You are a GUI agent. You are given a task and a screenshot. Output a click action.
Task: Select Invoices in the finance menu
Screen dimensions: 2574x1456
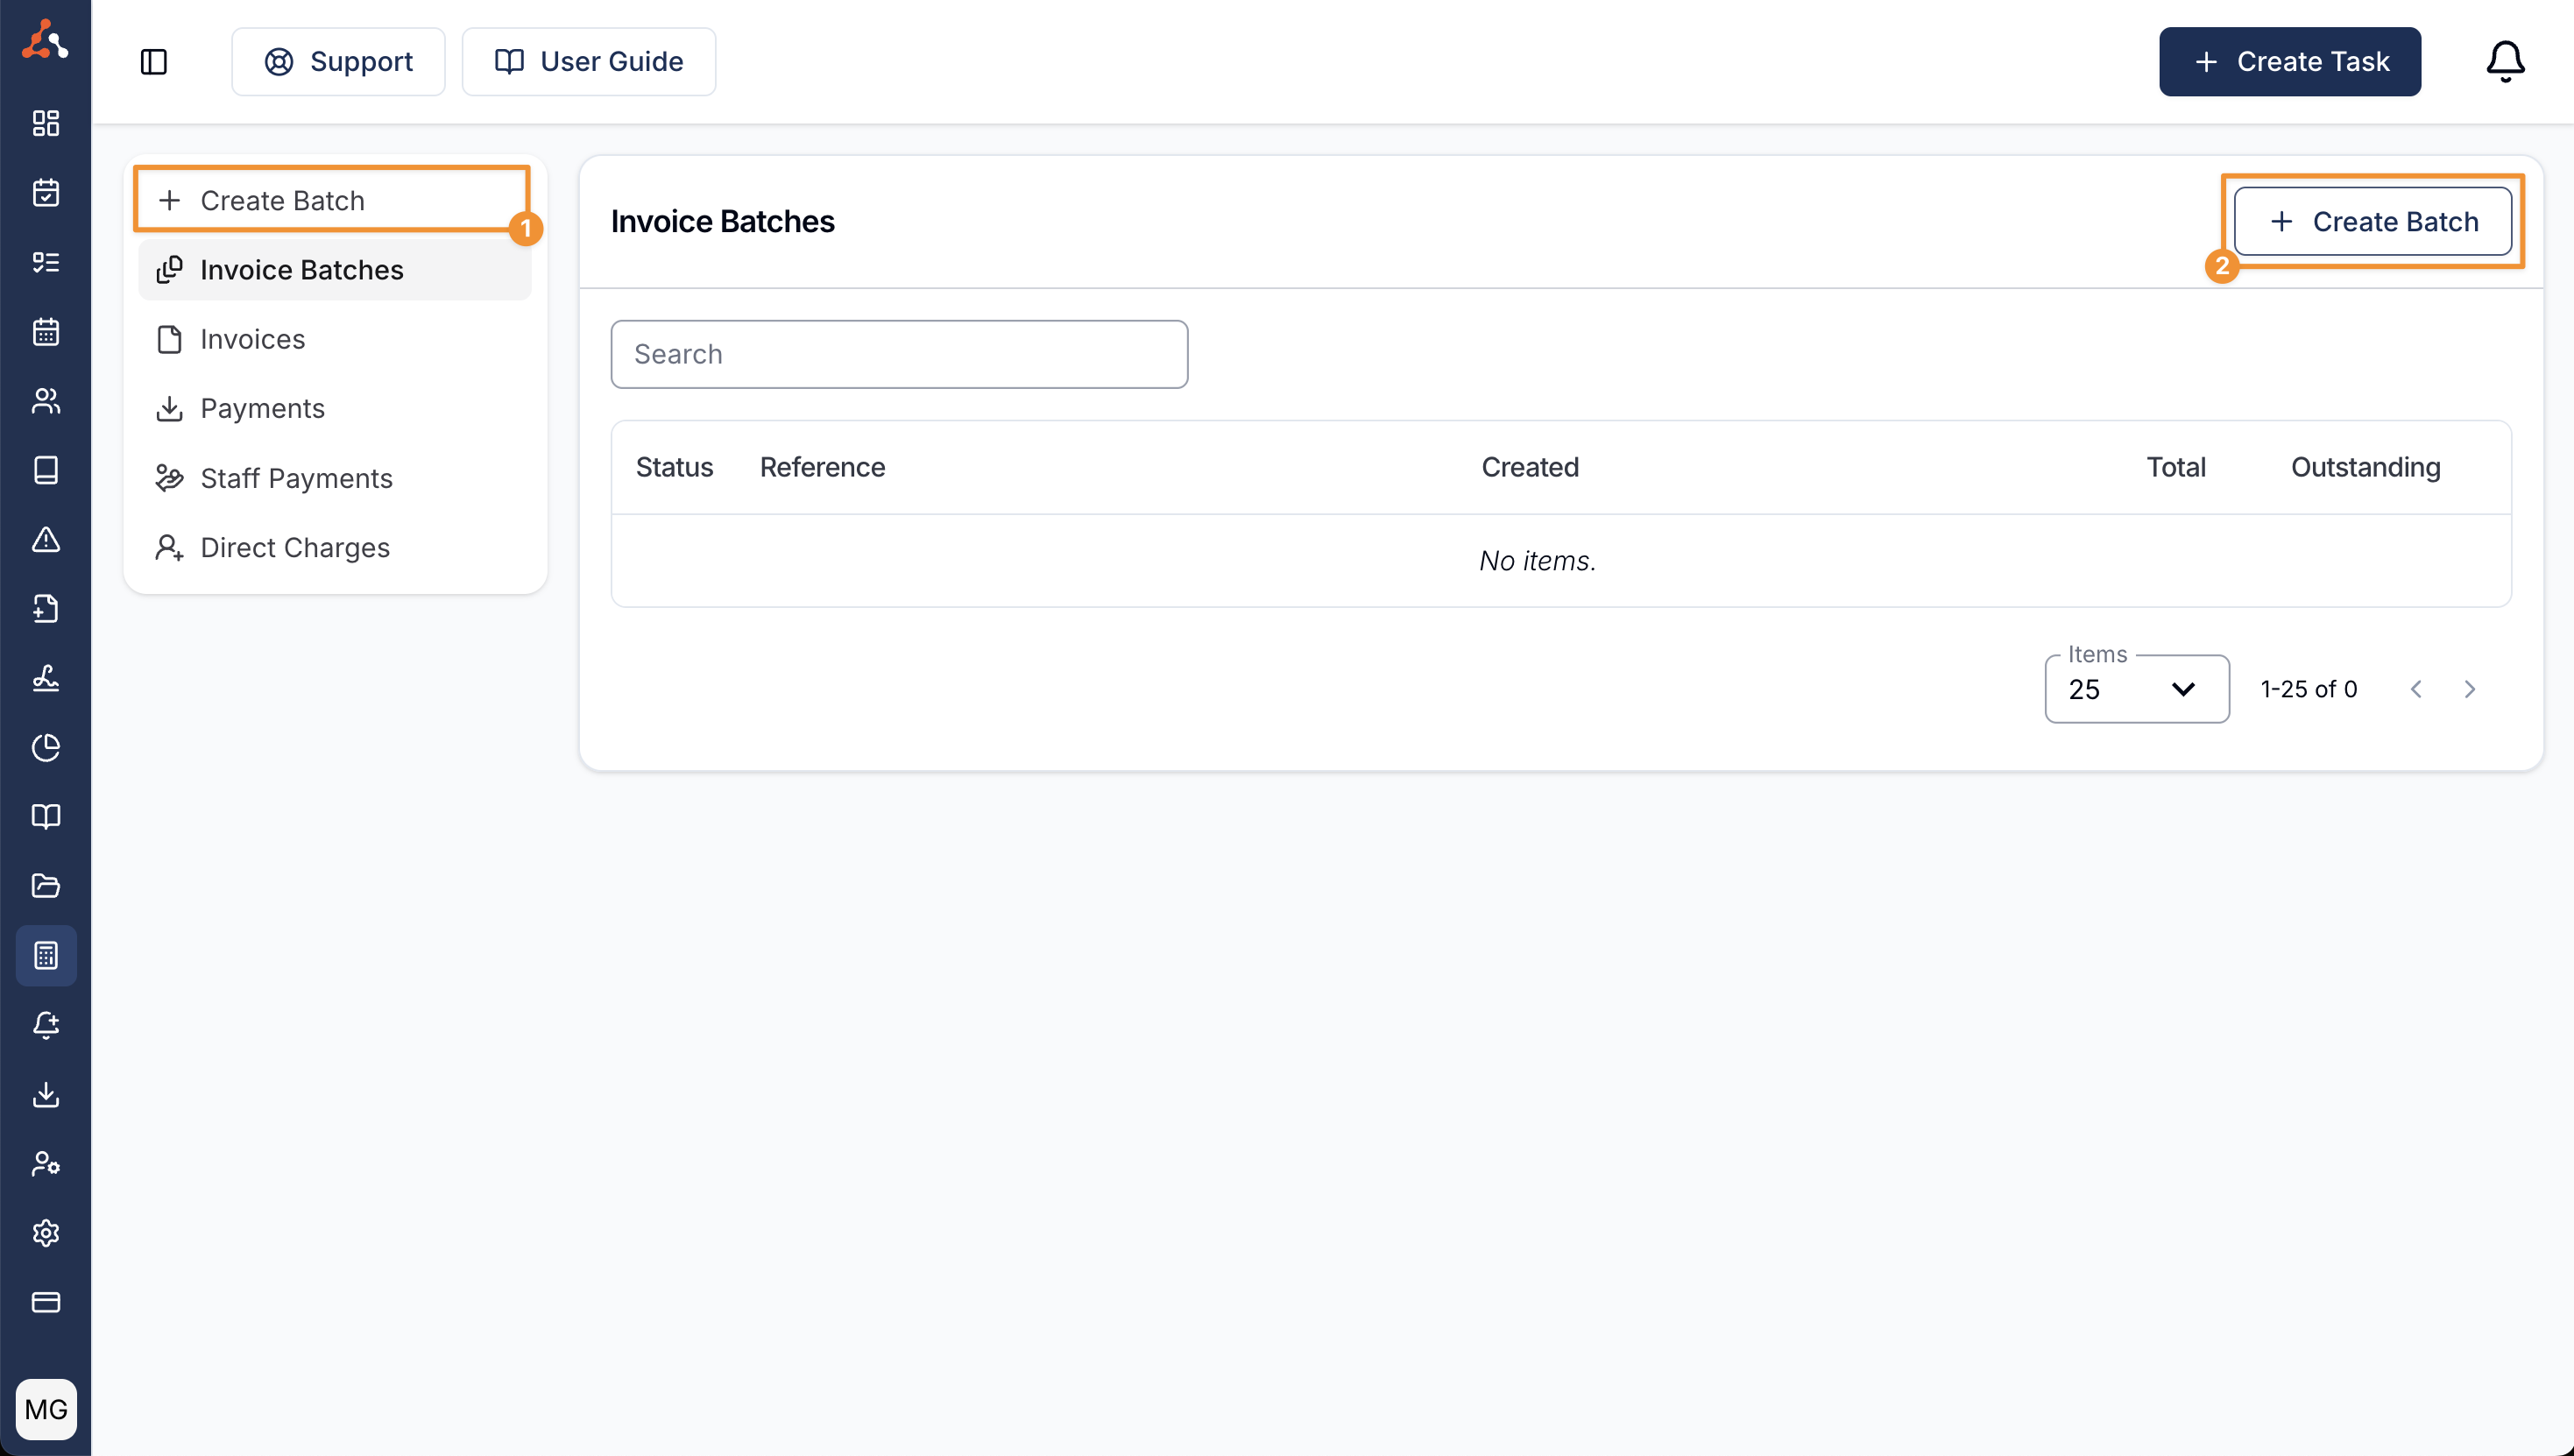click(252, 339)
